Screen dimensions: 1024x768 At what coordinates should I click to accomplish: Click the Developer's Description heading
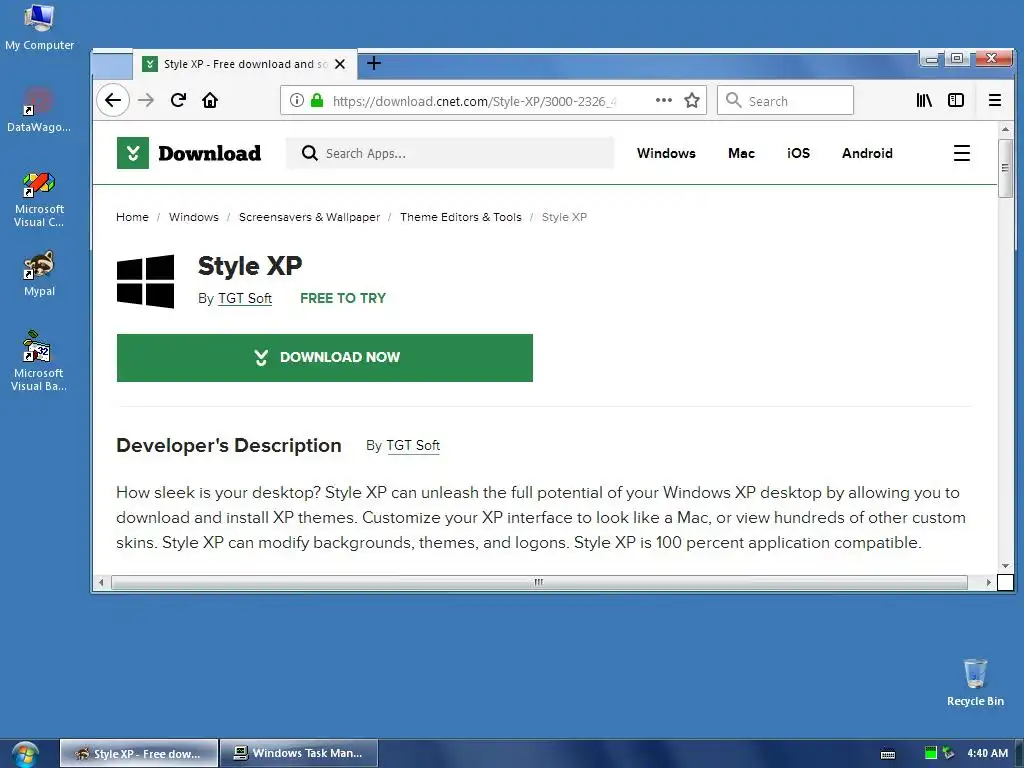pos(229,445)
